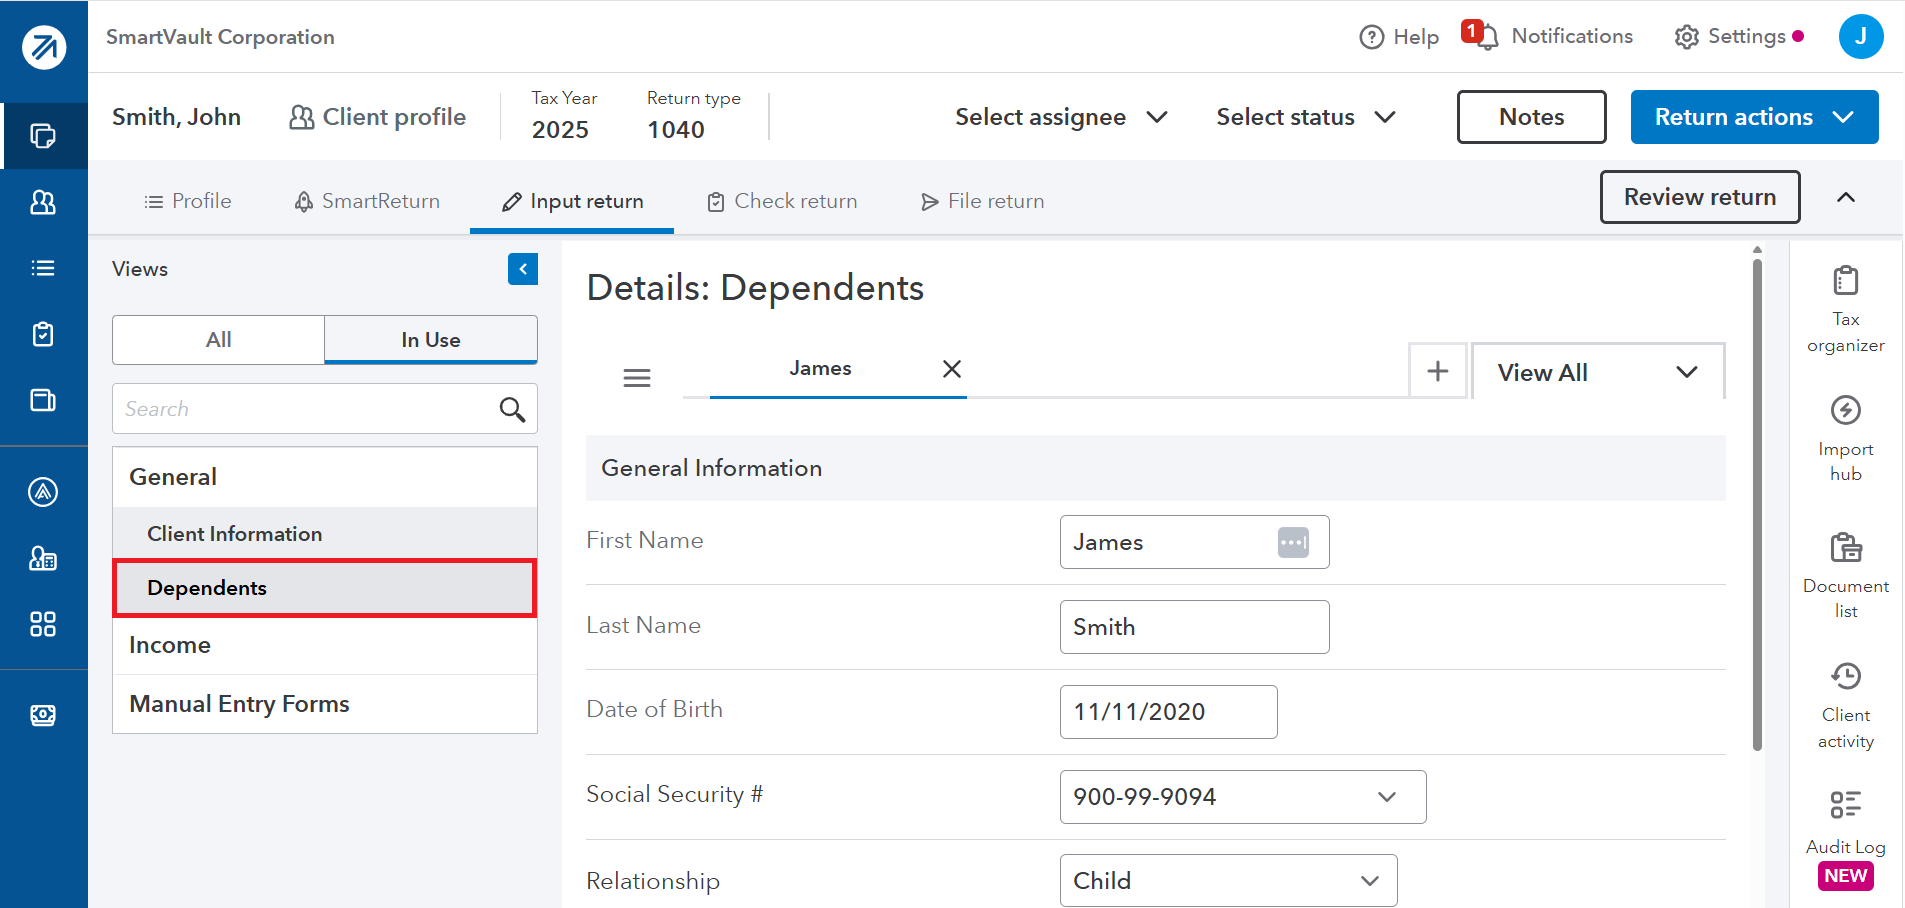The height and width of the screenshot is (908, 1905).
Task: Open the clients people icon in sidebar
Action: pos(43,202)
